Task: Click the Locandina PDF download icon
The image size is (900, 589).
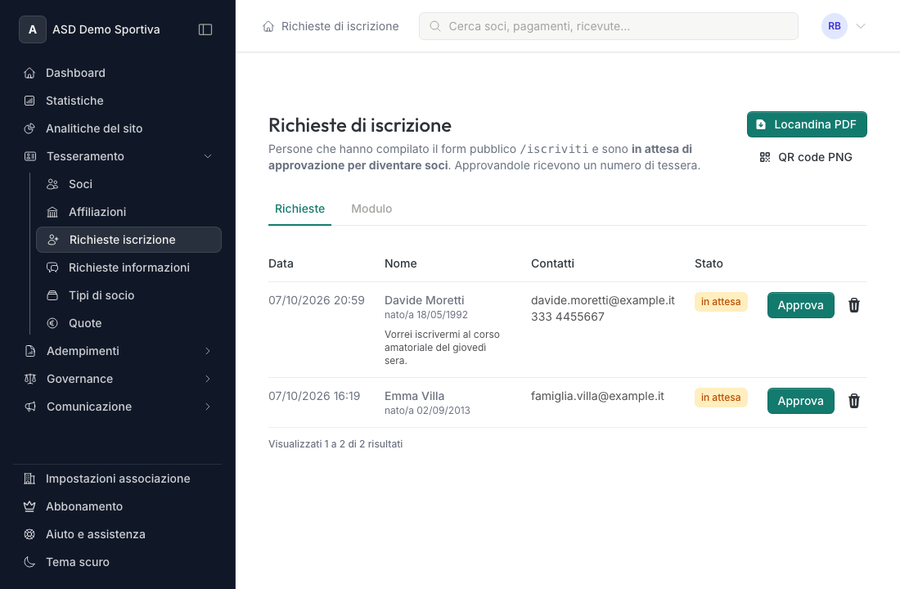Action: coord(761,125)
